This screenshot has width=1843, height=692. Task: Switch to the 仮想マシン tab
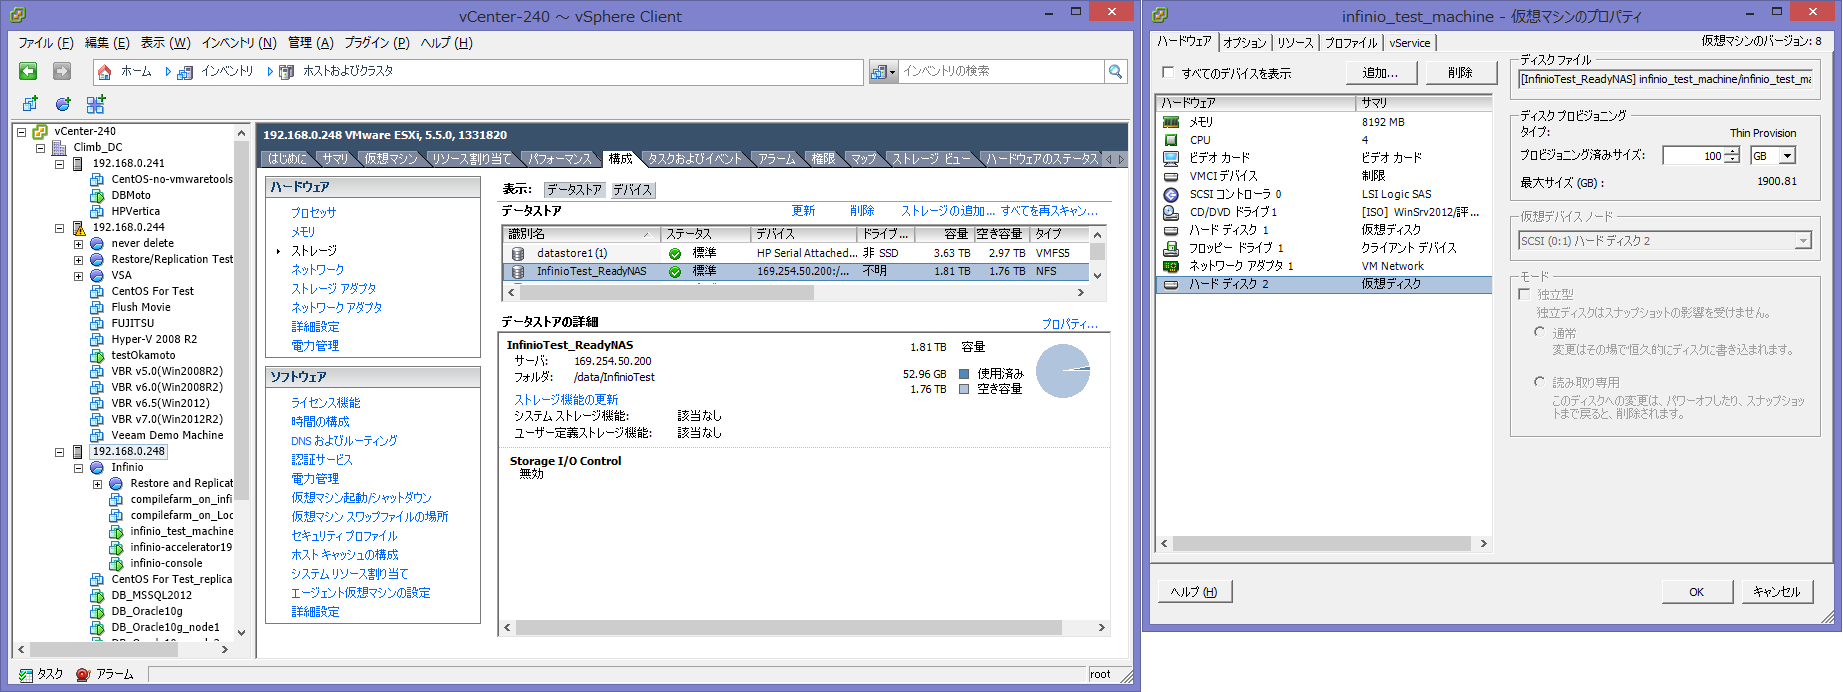391,158
